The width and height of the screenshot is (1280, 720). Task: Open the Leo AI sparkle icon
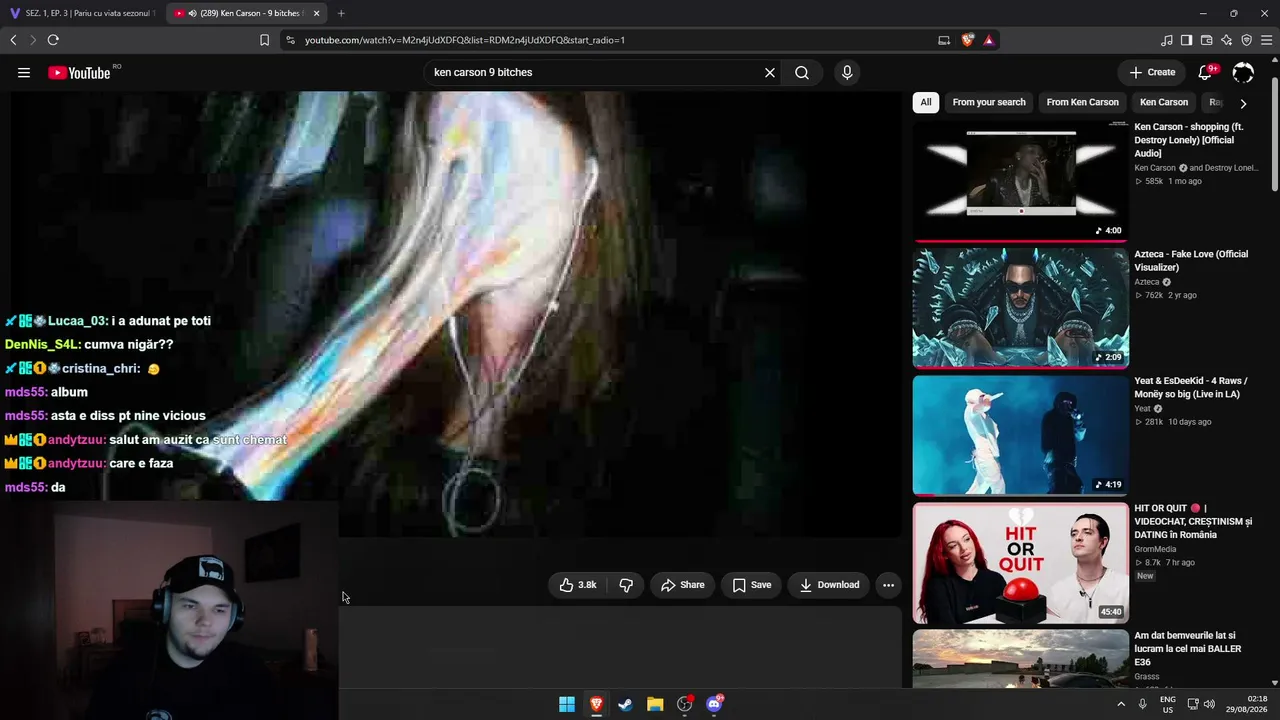[1226, 40]
